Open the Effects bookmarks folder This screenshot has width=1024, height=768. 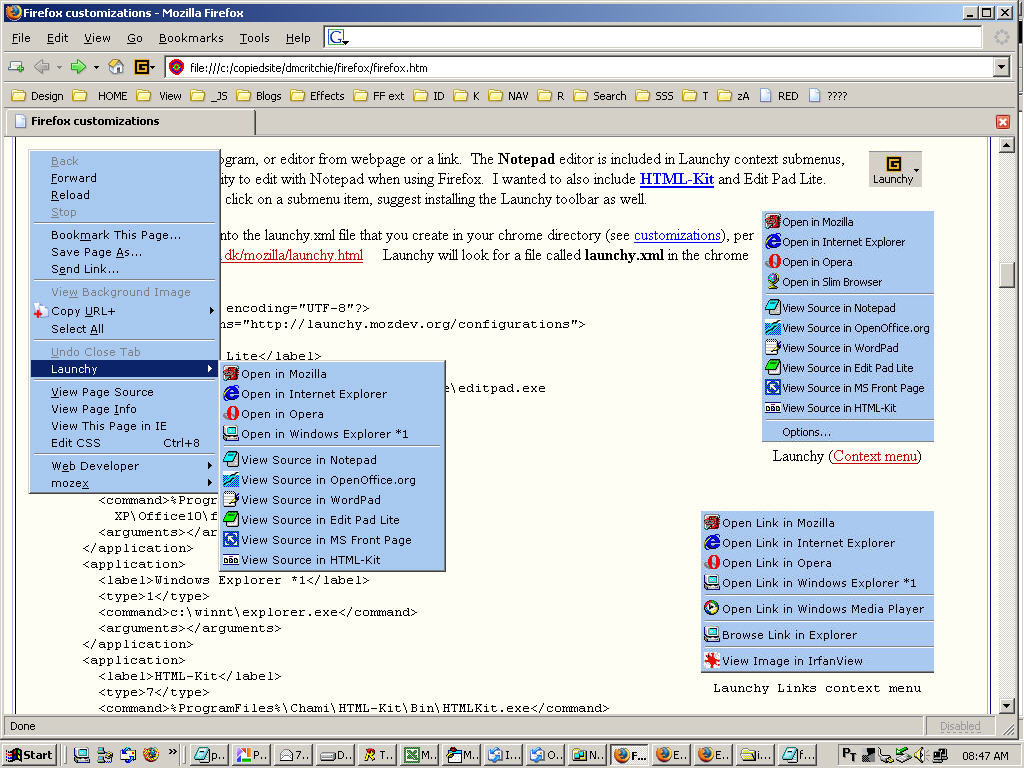coord(318,96)
